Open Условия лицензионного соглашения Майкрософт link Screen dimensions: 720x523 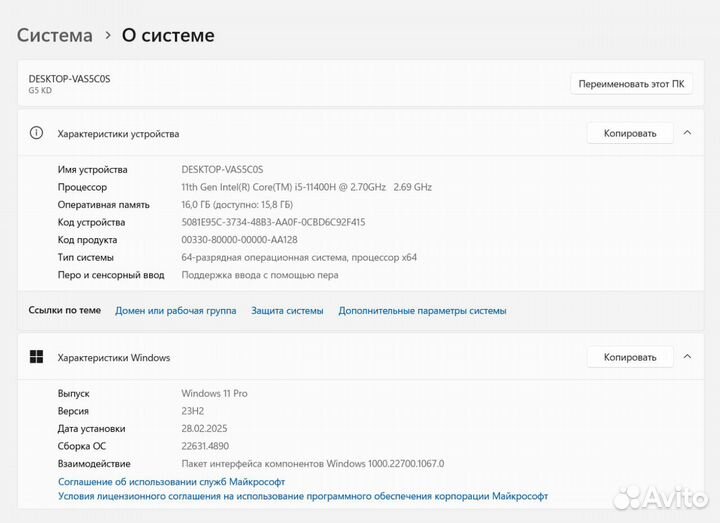(303, 496)
